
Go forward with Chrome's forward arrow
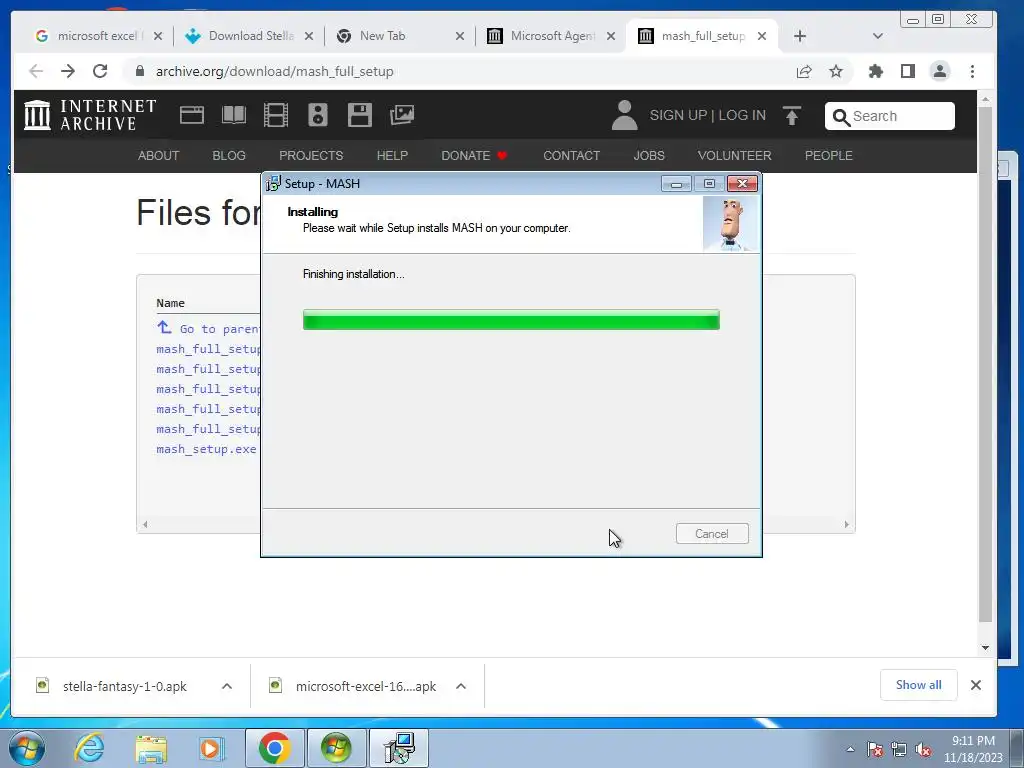[68, 71]
